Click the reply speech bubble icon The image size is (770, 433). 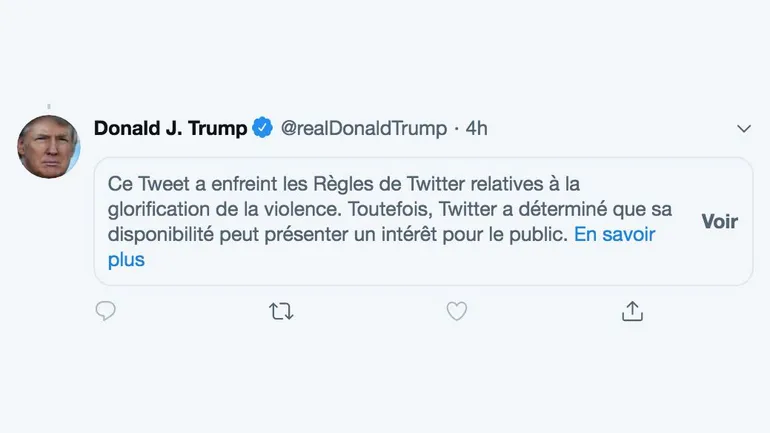click(x=105, y=312)
